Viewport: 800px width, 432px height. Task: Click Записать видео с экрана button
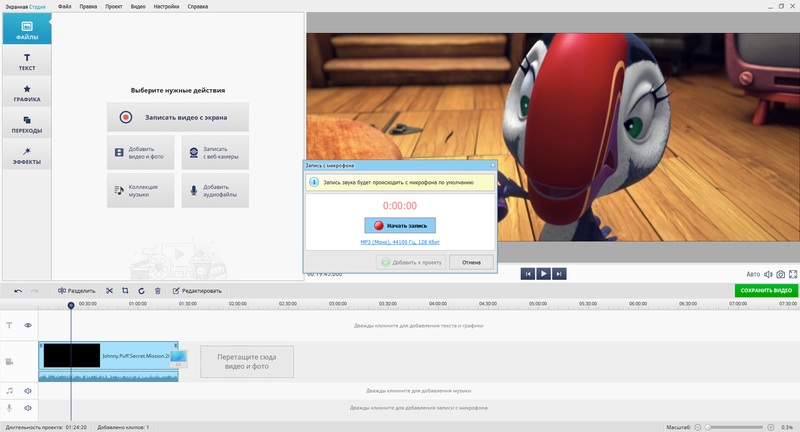pos(178,117)
